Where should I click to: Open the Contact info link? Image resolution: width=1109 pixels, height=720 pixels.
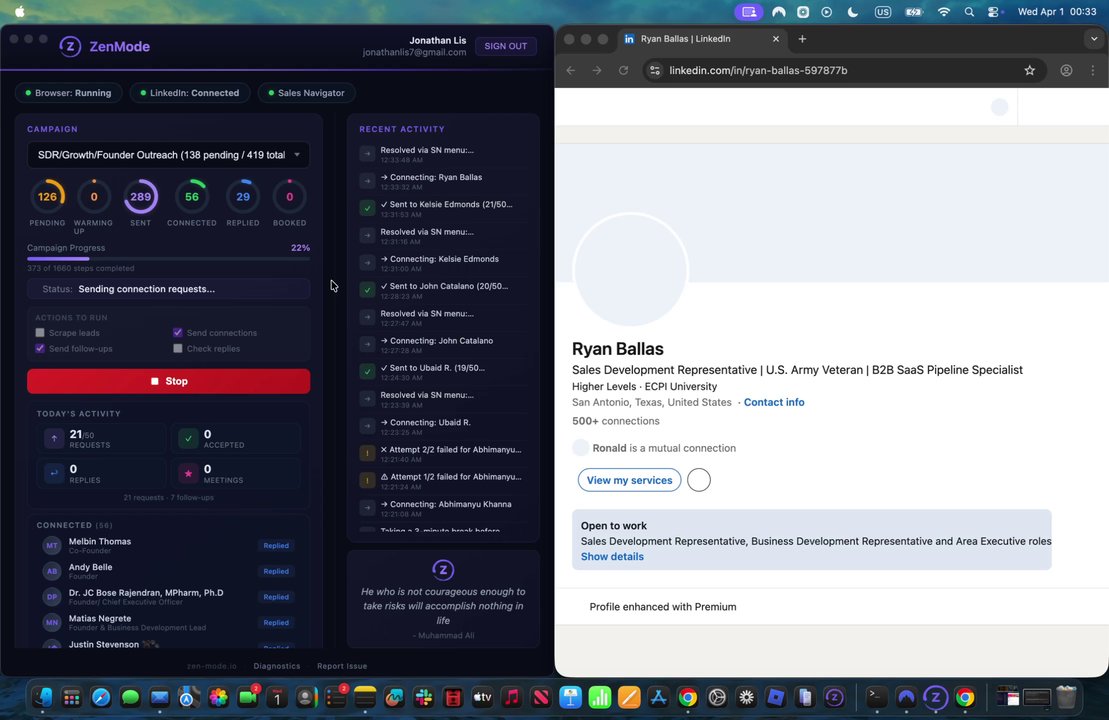tap(774, 402)
